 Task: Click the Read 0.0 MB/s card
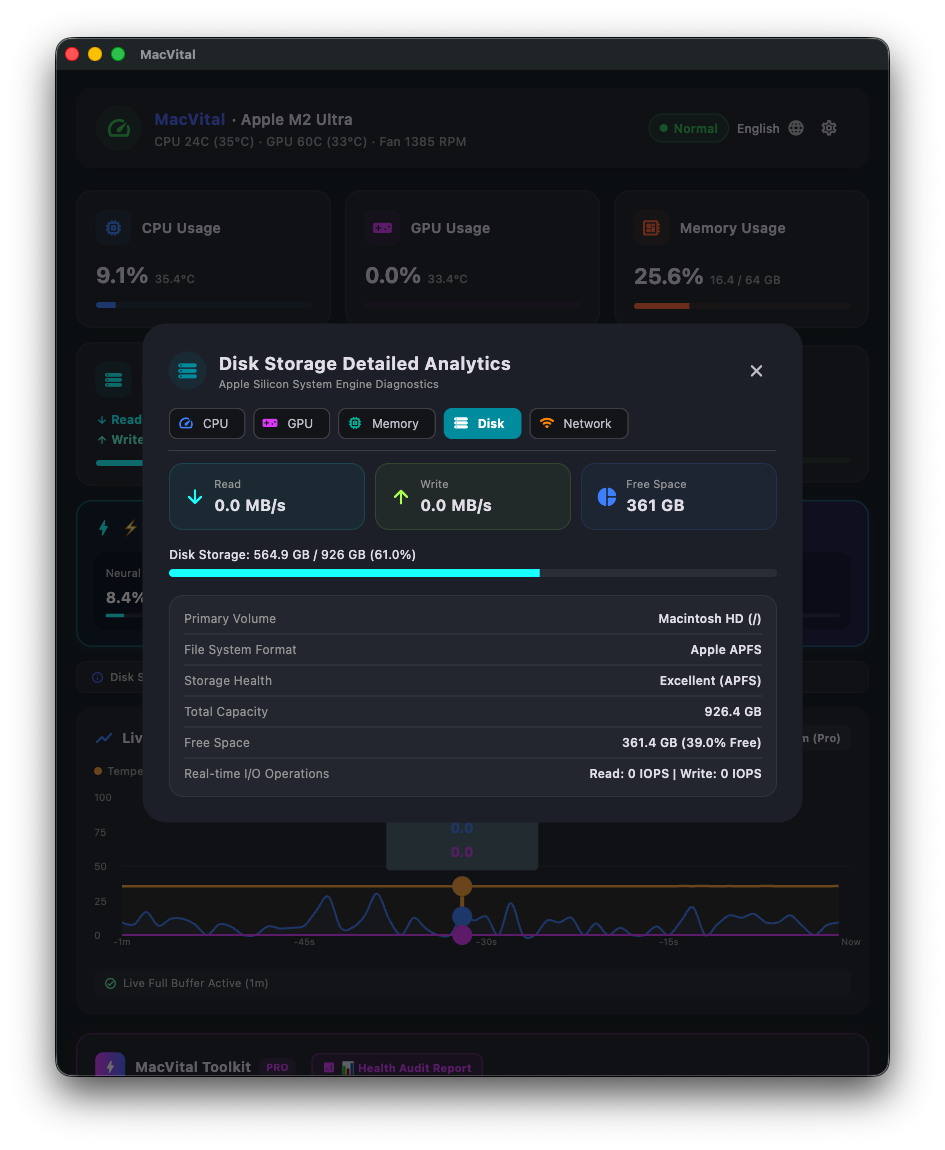coord(267,497)
